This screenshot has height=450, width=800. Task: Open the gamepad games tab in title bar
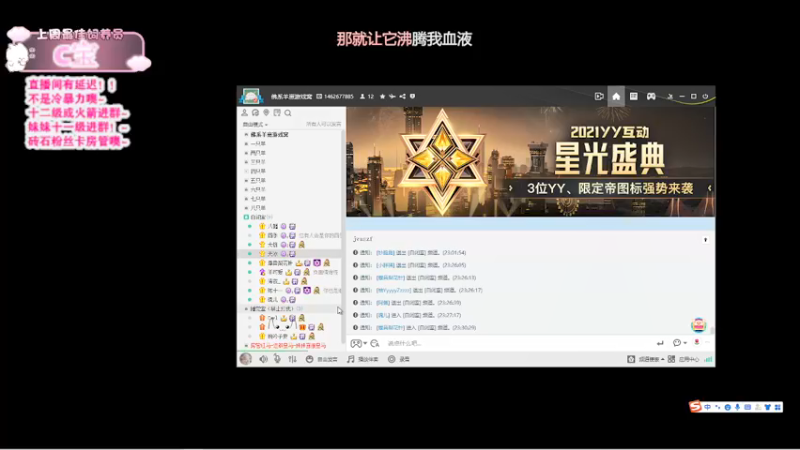tap(651, 96)
